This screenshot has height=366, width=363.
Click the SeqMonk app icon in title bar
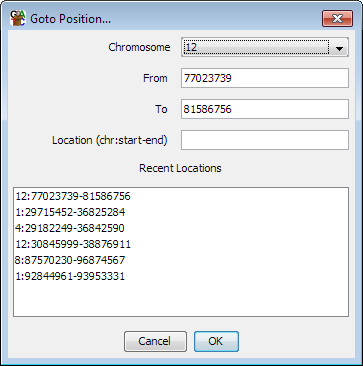point(18,18)
